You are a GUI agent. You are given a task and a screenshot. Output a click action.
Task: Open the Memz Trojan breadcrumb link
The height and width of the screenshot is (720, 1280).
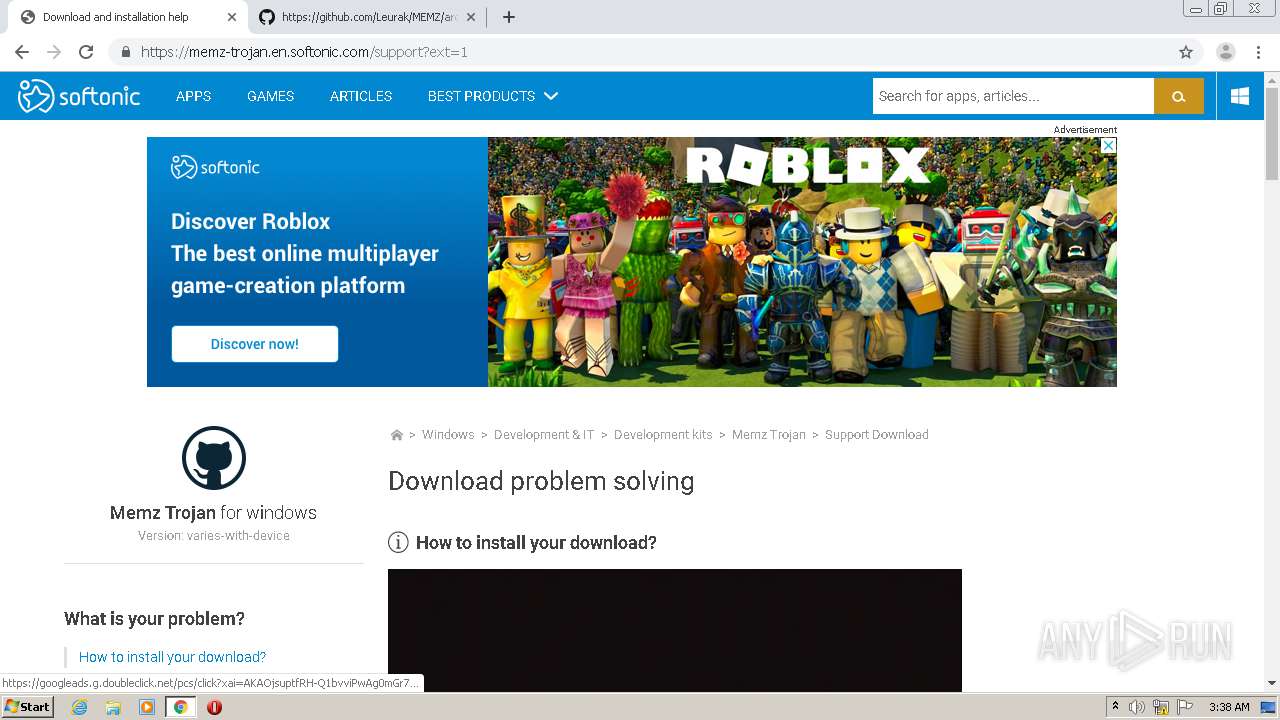coord(768,435)
